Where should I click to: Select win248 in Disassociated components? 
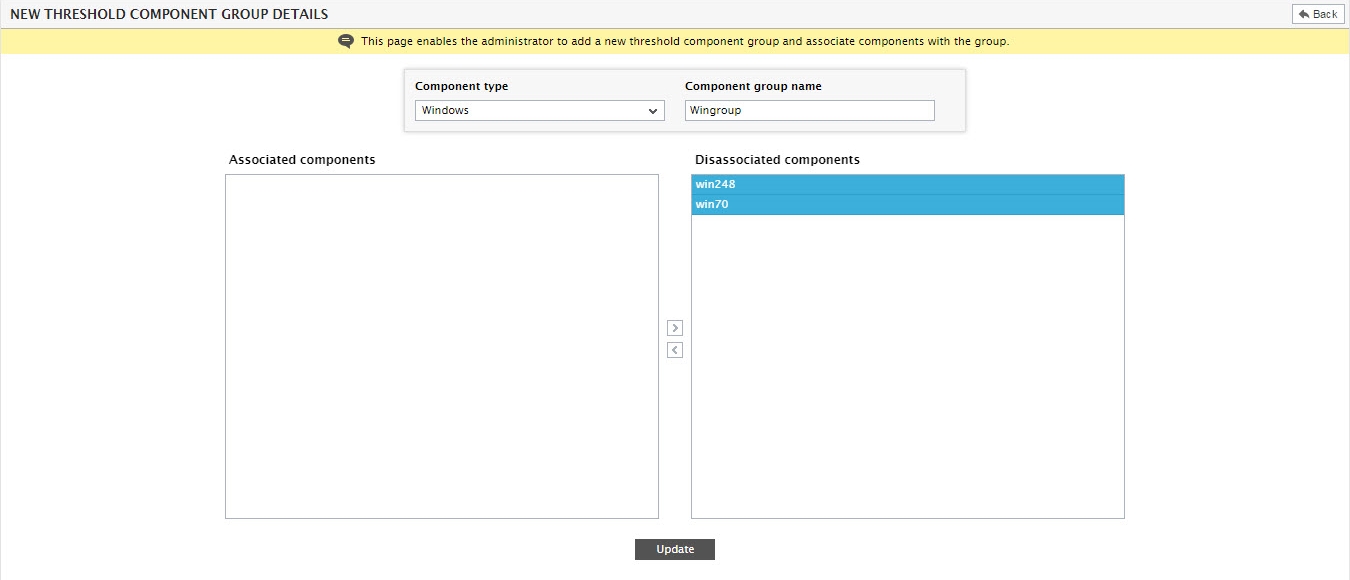point(908,185)
